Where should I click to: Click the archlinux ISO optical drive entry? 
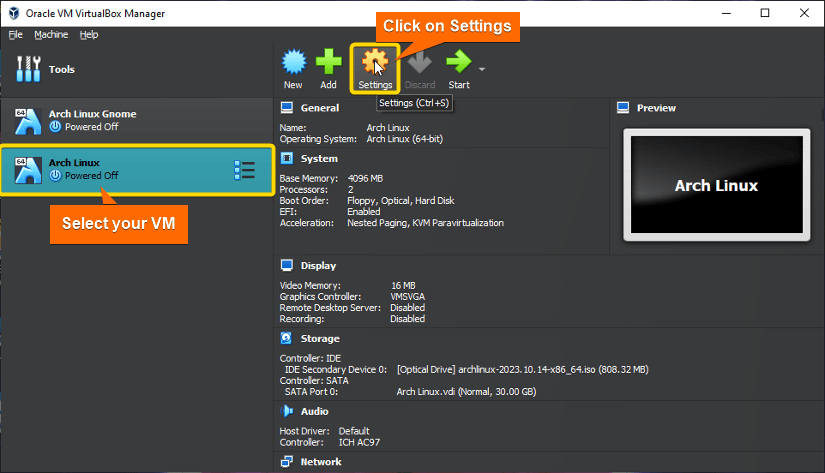pos(522,369)
